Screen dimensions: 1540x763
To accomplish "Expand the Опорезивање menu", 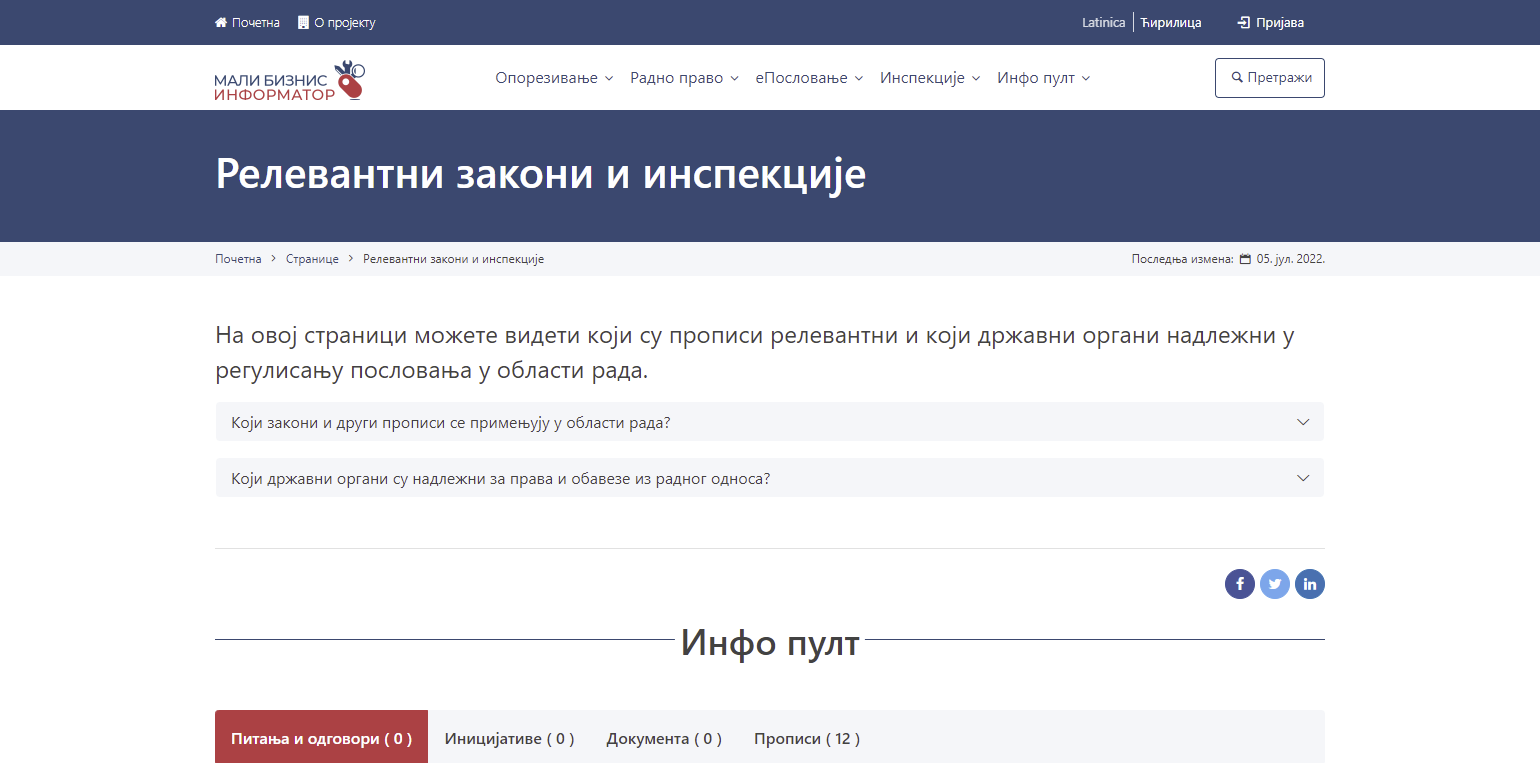I will tap(554, 78).
